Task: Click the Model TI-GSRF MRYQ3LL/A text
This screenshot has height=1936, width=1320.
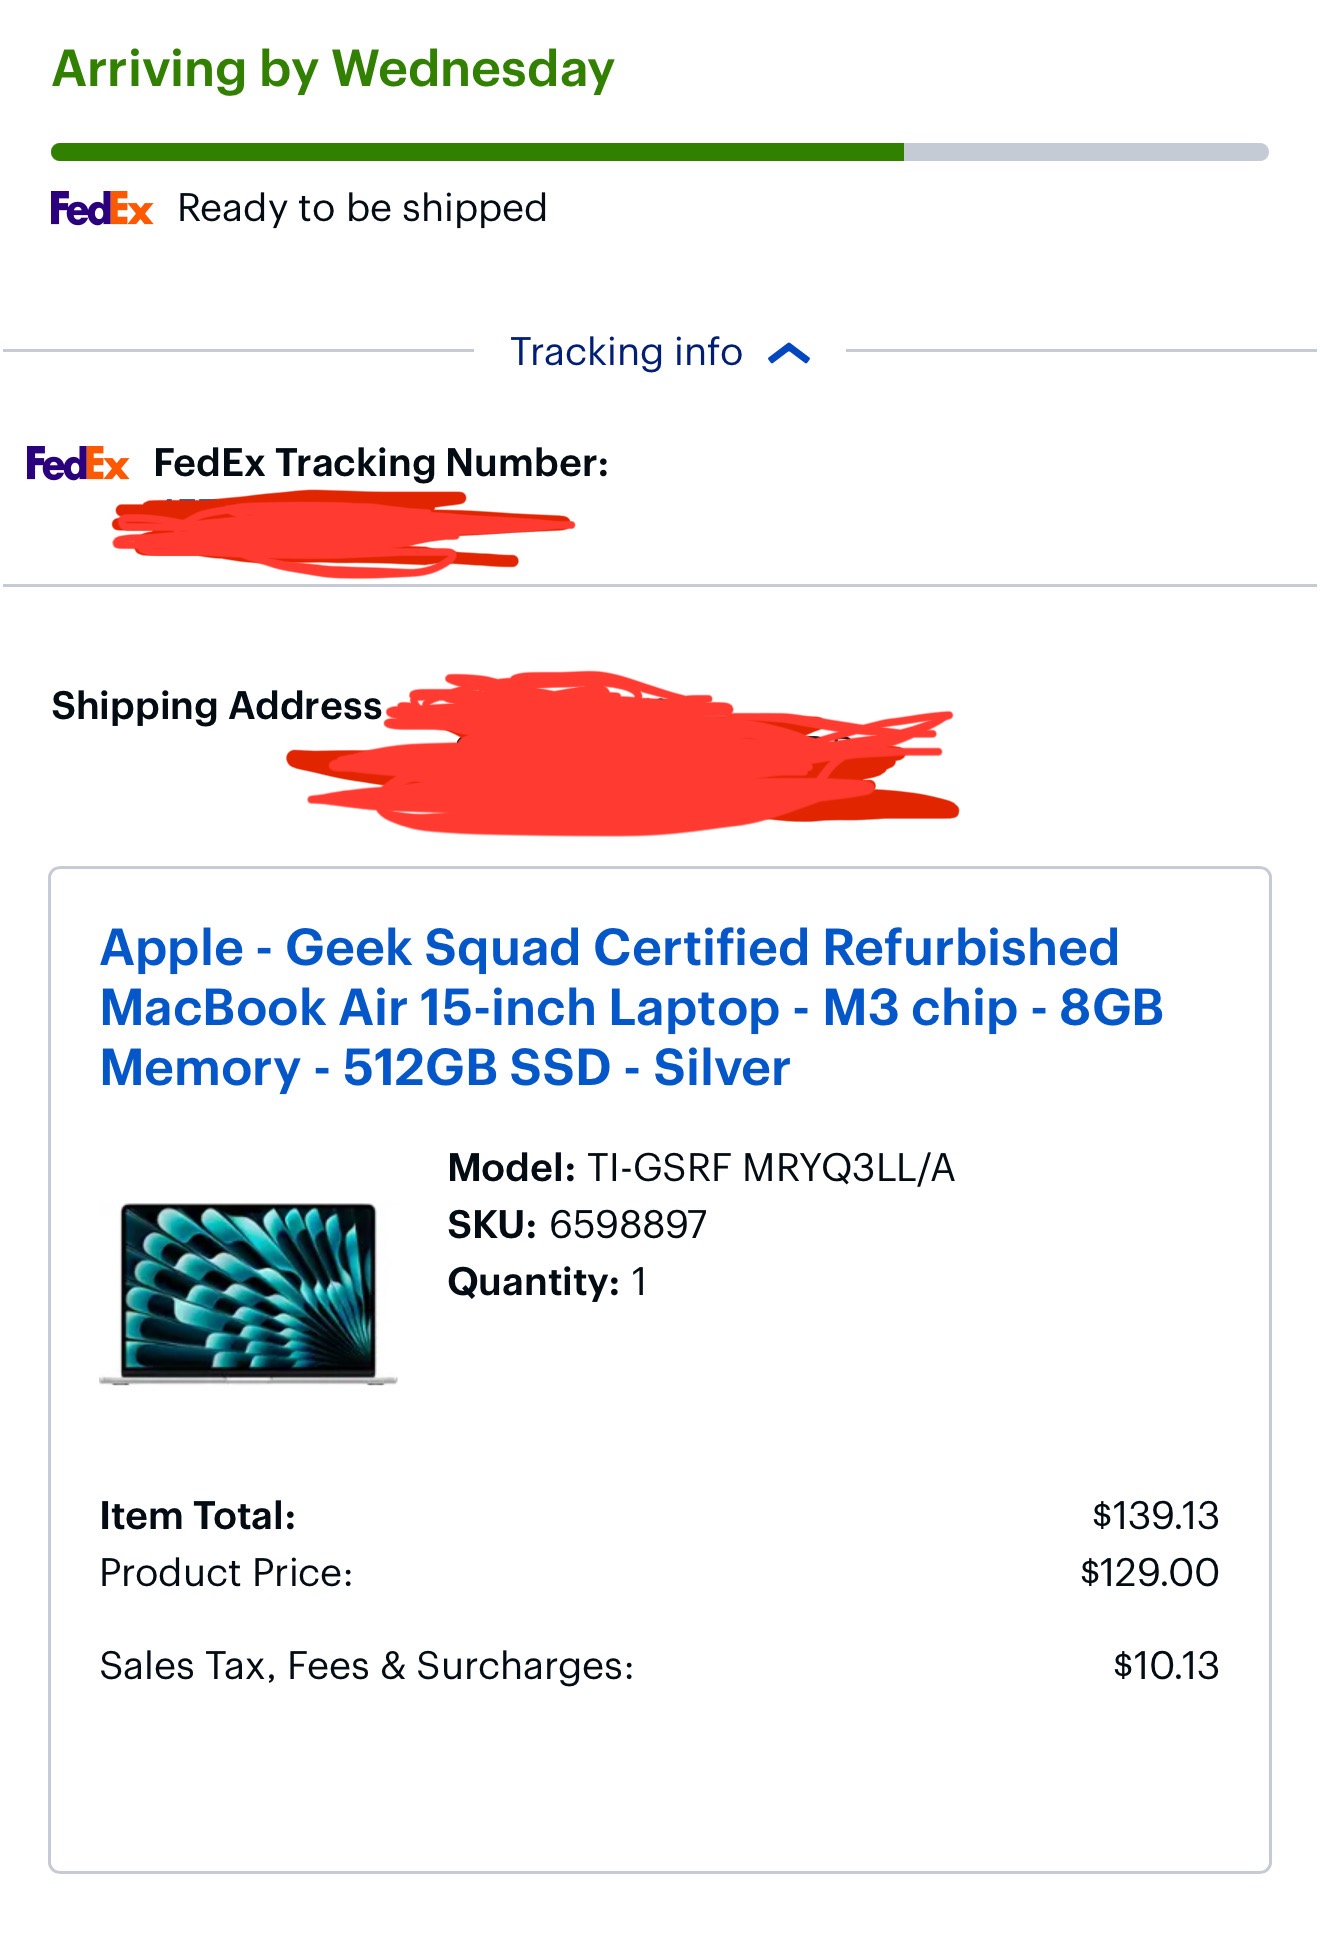Action: [701, 1167]
